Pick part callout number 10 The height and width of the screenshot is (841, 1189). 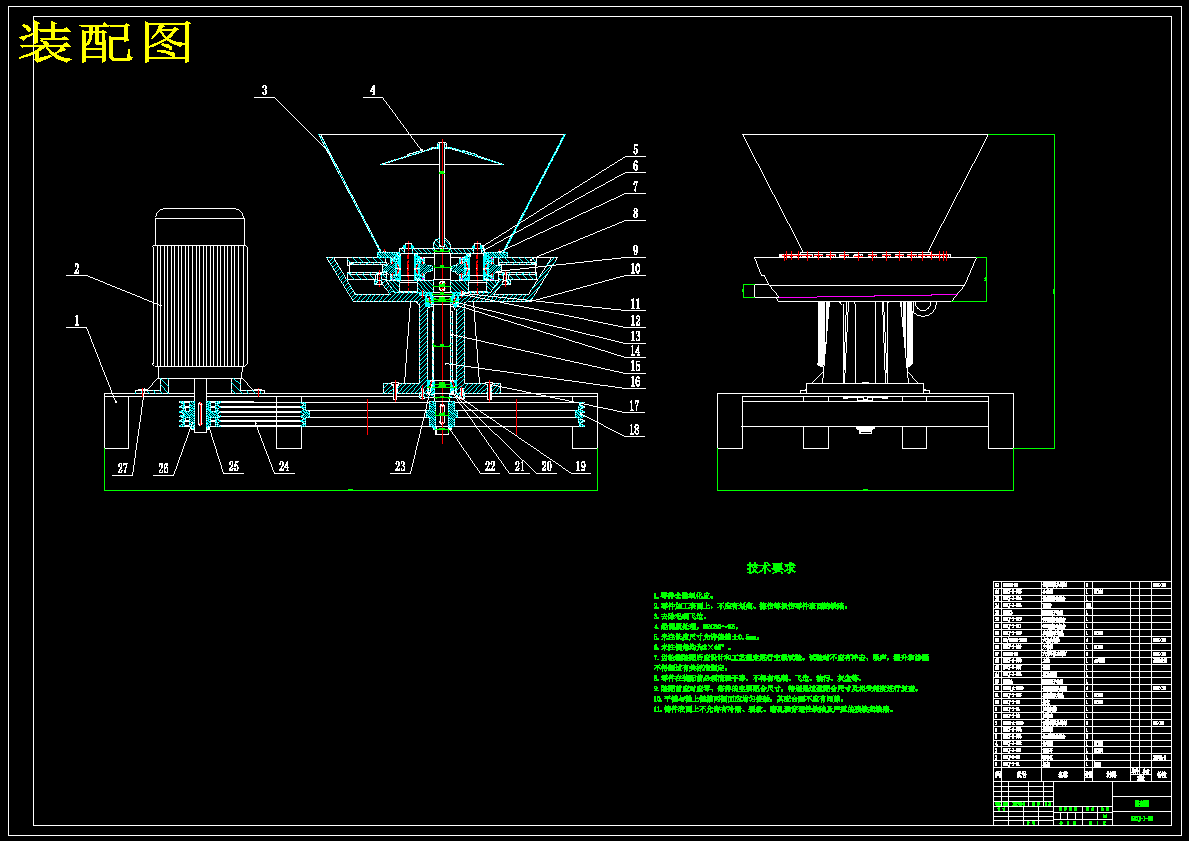(x=635, y=268)
